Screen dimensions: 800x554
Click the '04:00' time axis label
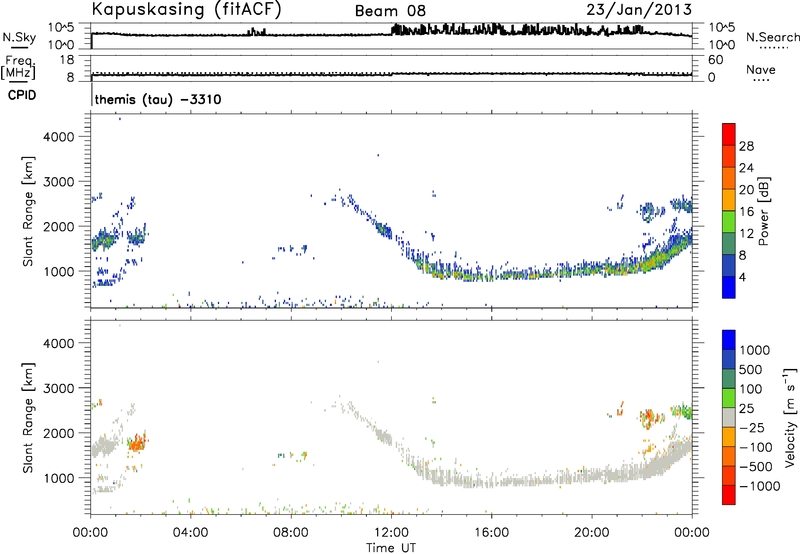(190, 533)
